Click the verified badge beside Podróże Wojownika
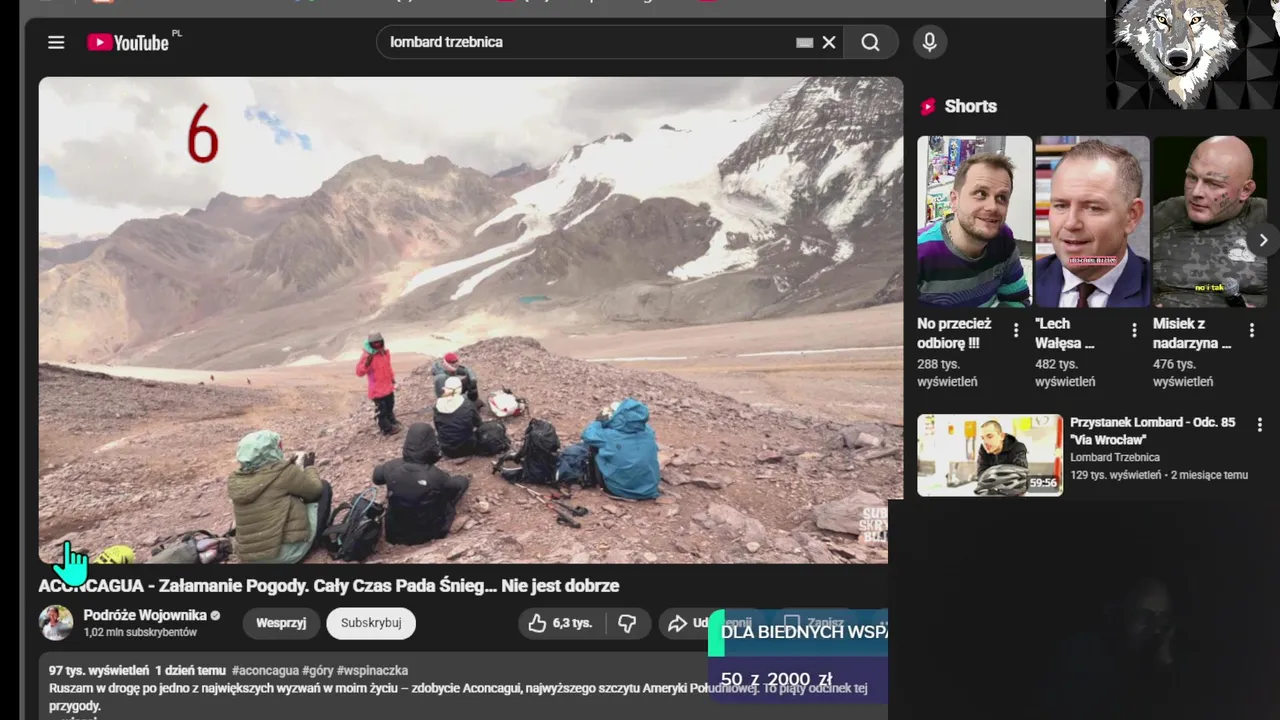The height and width of the screenshot is (720, 1280). pos(215,615)
